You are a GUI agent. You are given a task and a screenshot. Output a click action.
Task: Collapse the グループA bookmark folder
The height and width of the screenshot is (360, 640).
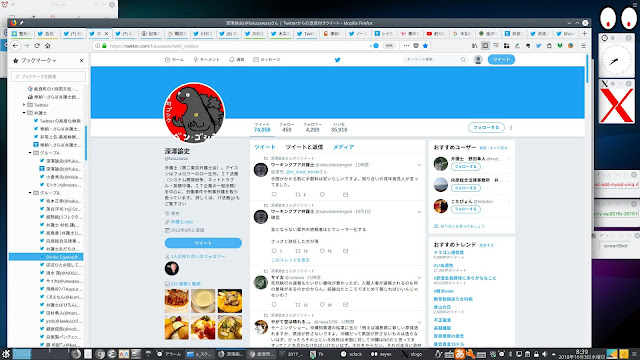(30, 153)
